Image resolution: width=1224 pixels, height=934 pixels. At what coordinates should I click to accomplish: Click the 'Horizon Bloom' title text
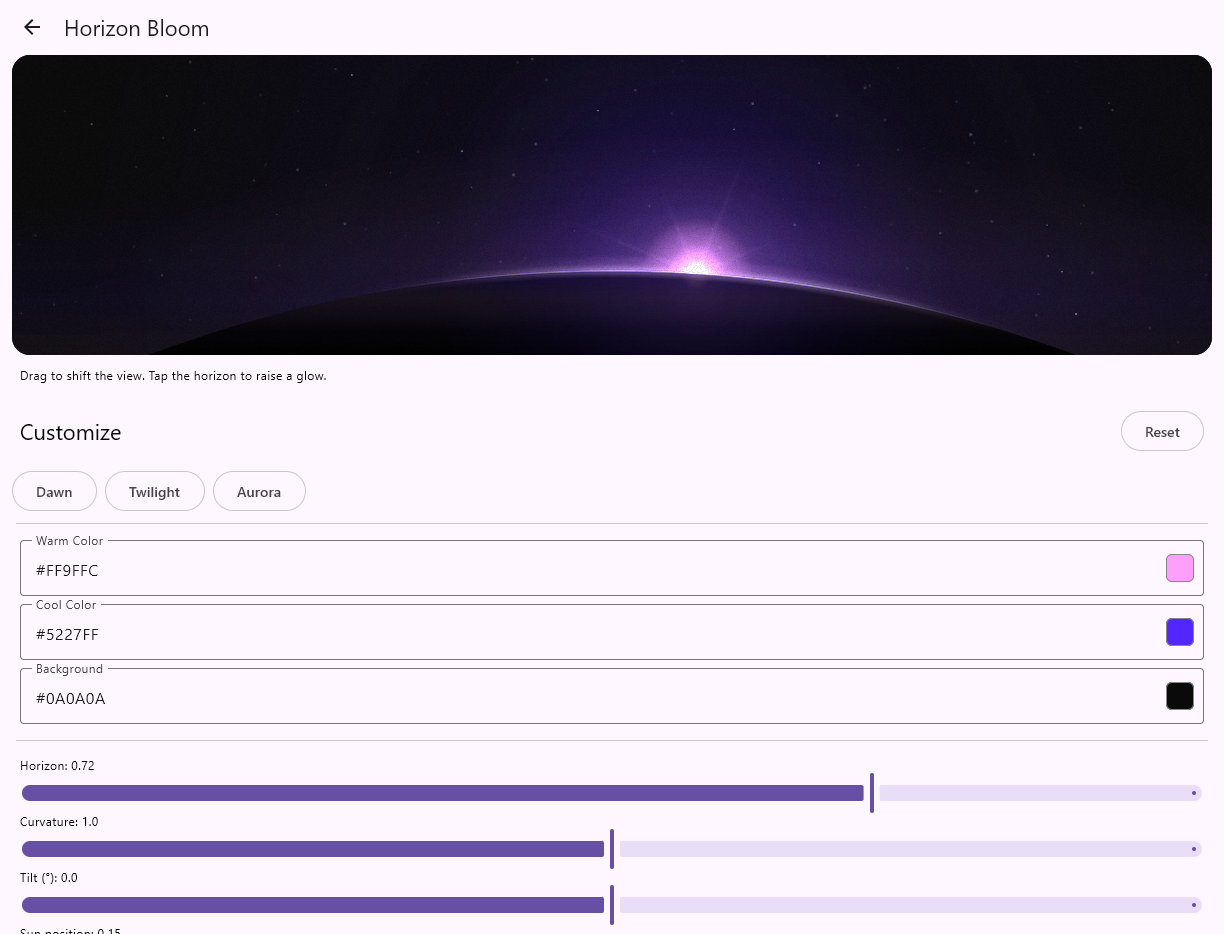coord(137,28)
